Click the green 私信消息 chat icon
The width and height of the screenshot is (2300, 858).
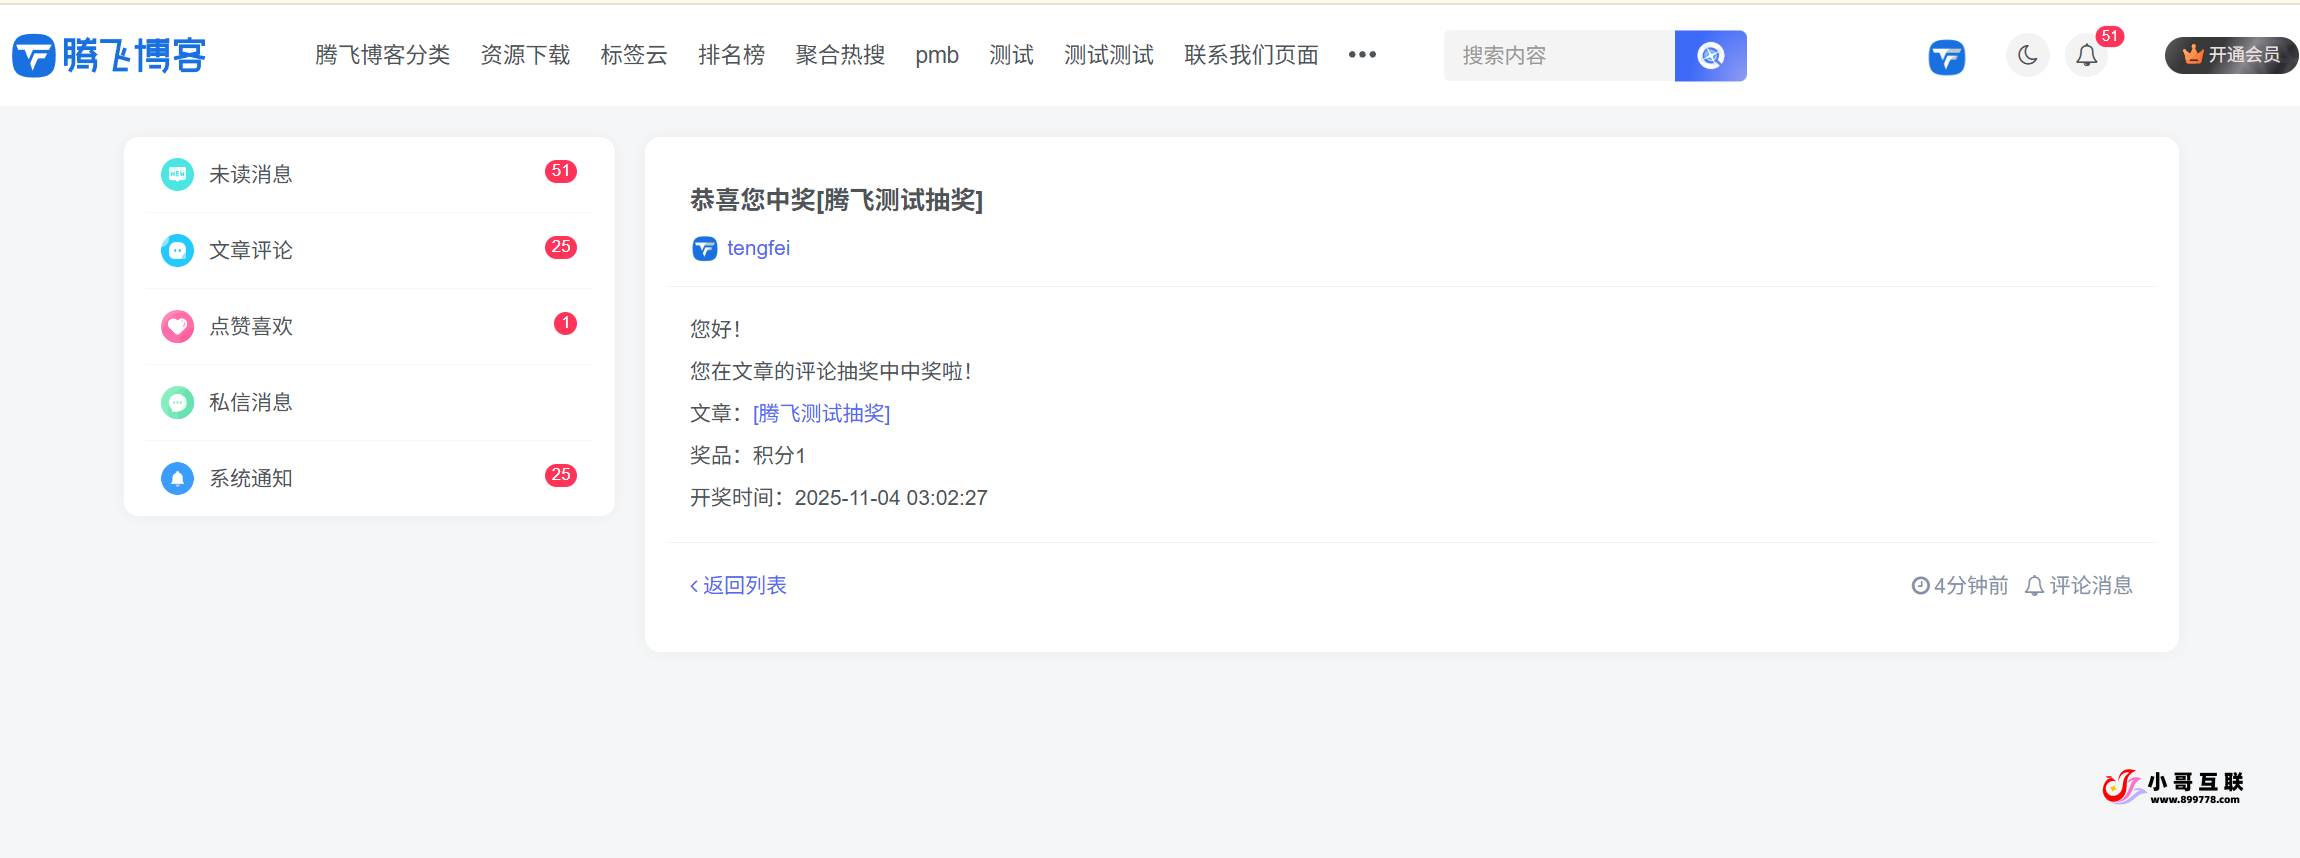tap(177, 402)
